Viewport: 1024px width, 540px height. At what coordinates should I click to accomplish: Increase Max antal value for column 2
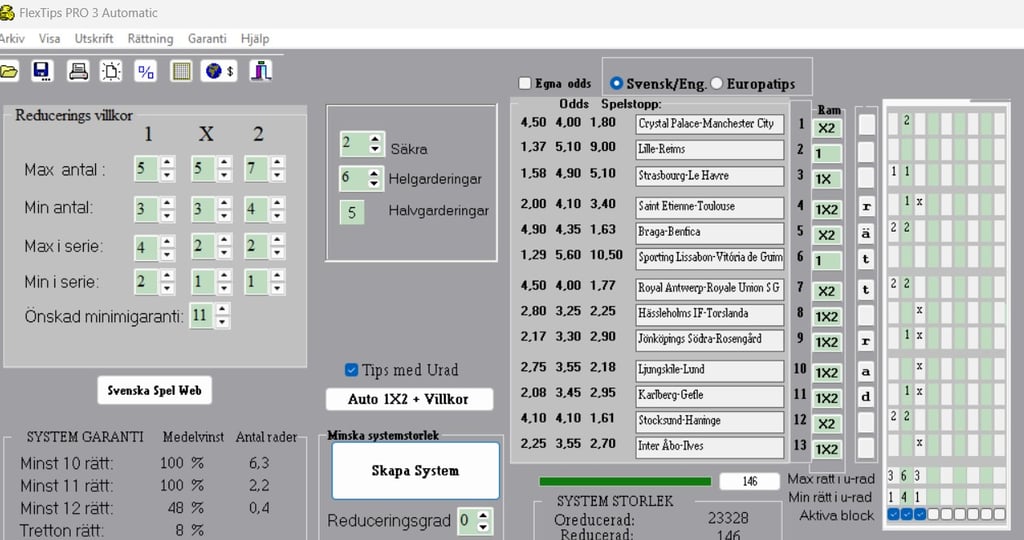(278, 163)
